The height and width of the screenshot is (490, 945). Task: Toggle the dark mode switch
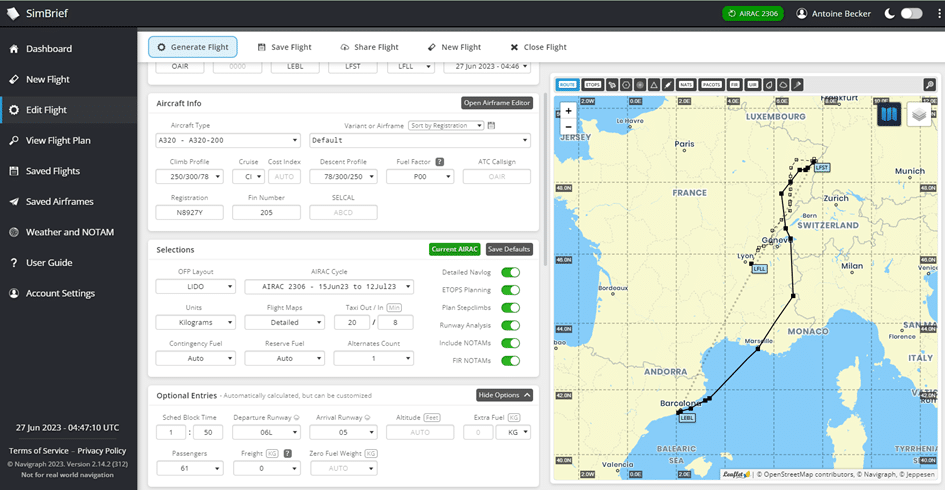click(x=911, y=13)
